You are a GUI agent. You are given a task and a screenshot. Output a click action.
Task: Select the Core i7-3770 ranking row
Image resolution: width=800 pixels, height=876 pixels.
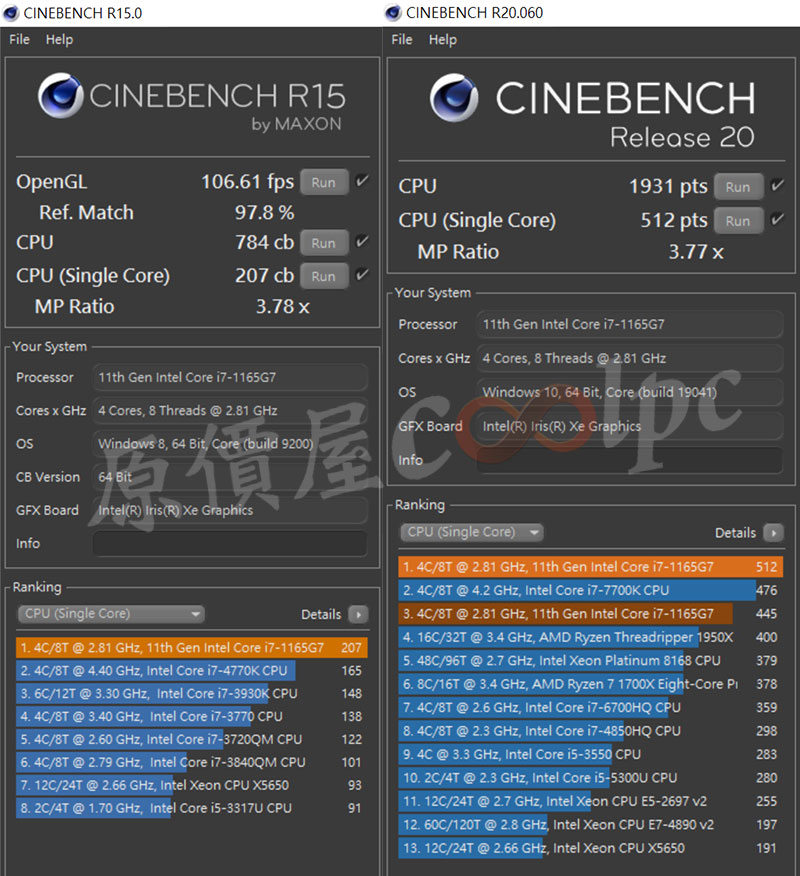(x=192, y=716)
